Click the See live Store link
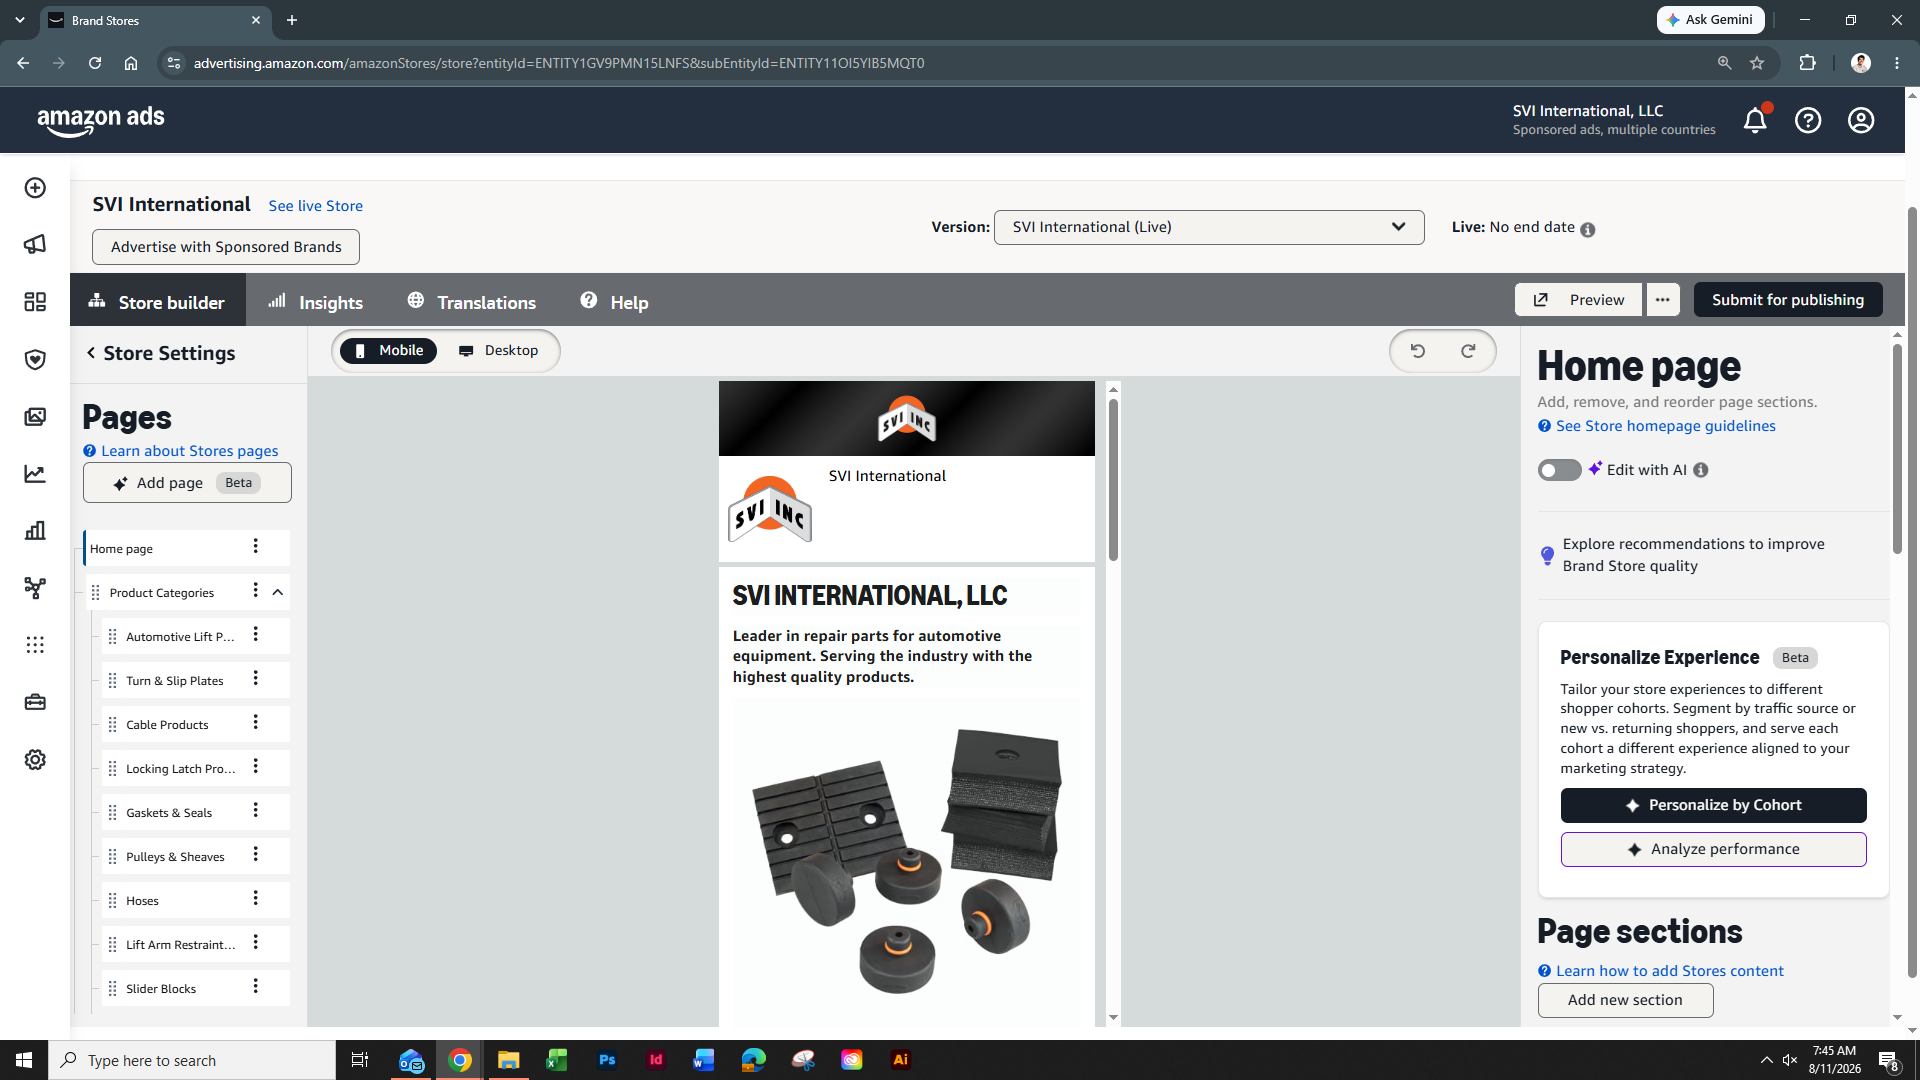The width and height of the screenshot is (1920, 1080). (316, 206)
